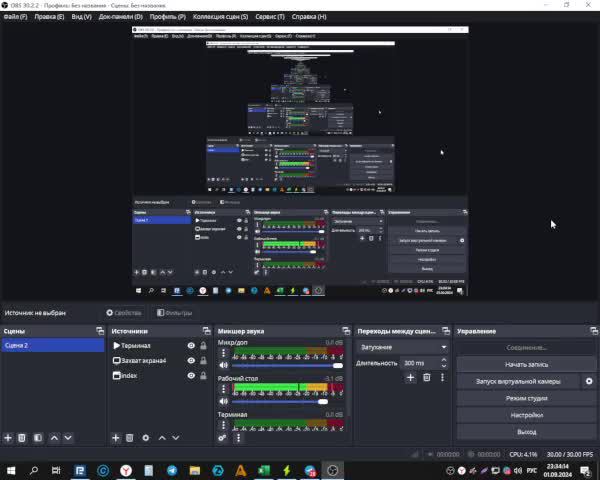Undock the Переходы между сценами panel

tap(446, 331)
